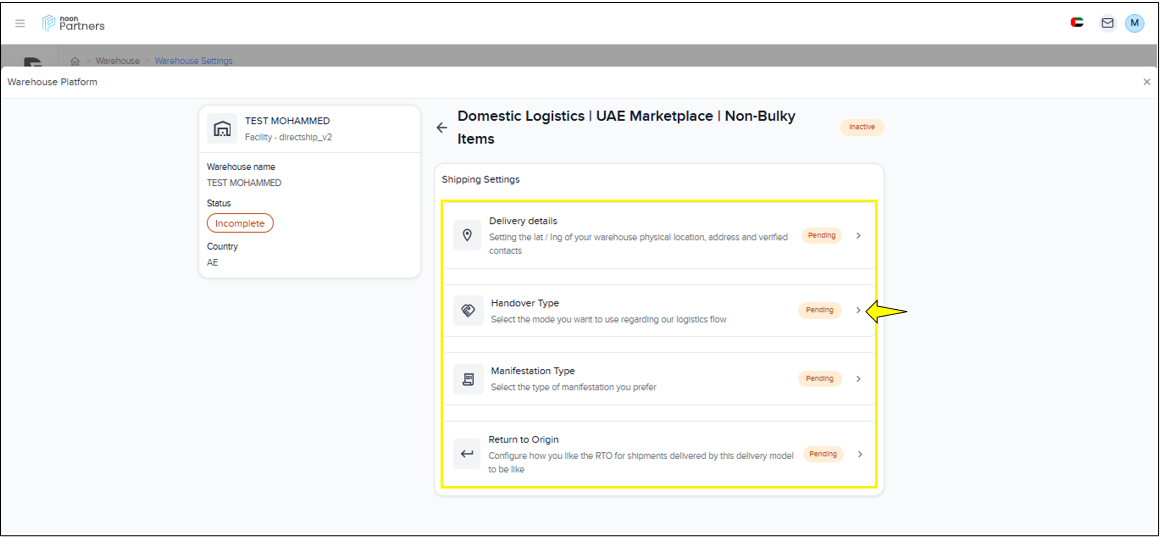This screenshot has height=537, width=1162.
Task: Click the Delivery details location pin icon
Action: click(x=467, y=236)
